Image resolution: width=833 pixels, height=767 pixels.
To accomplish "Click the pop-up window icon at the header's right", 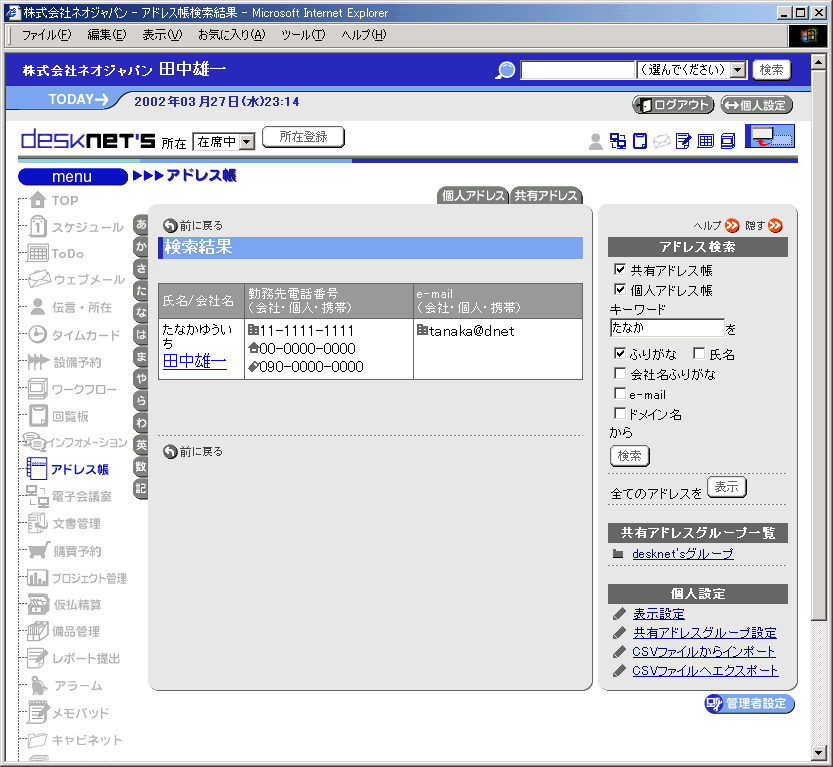I will pos(770,136).
